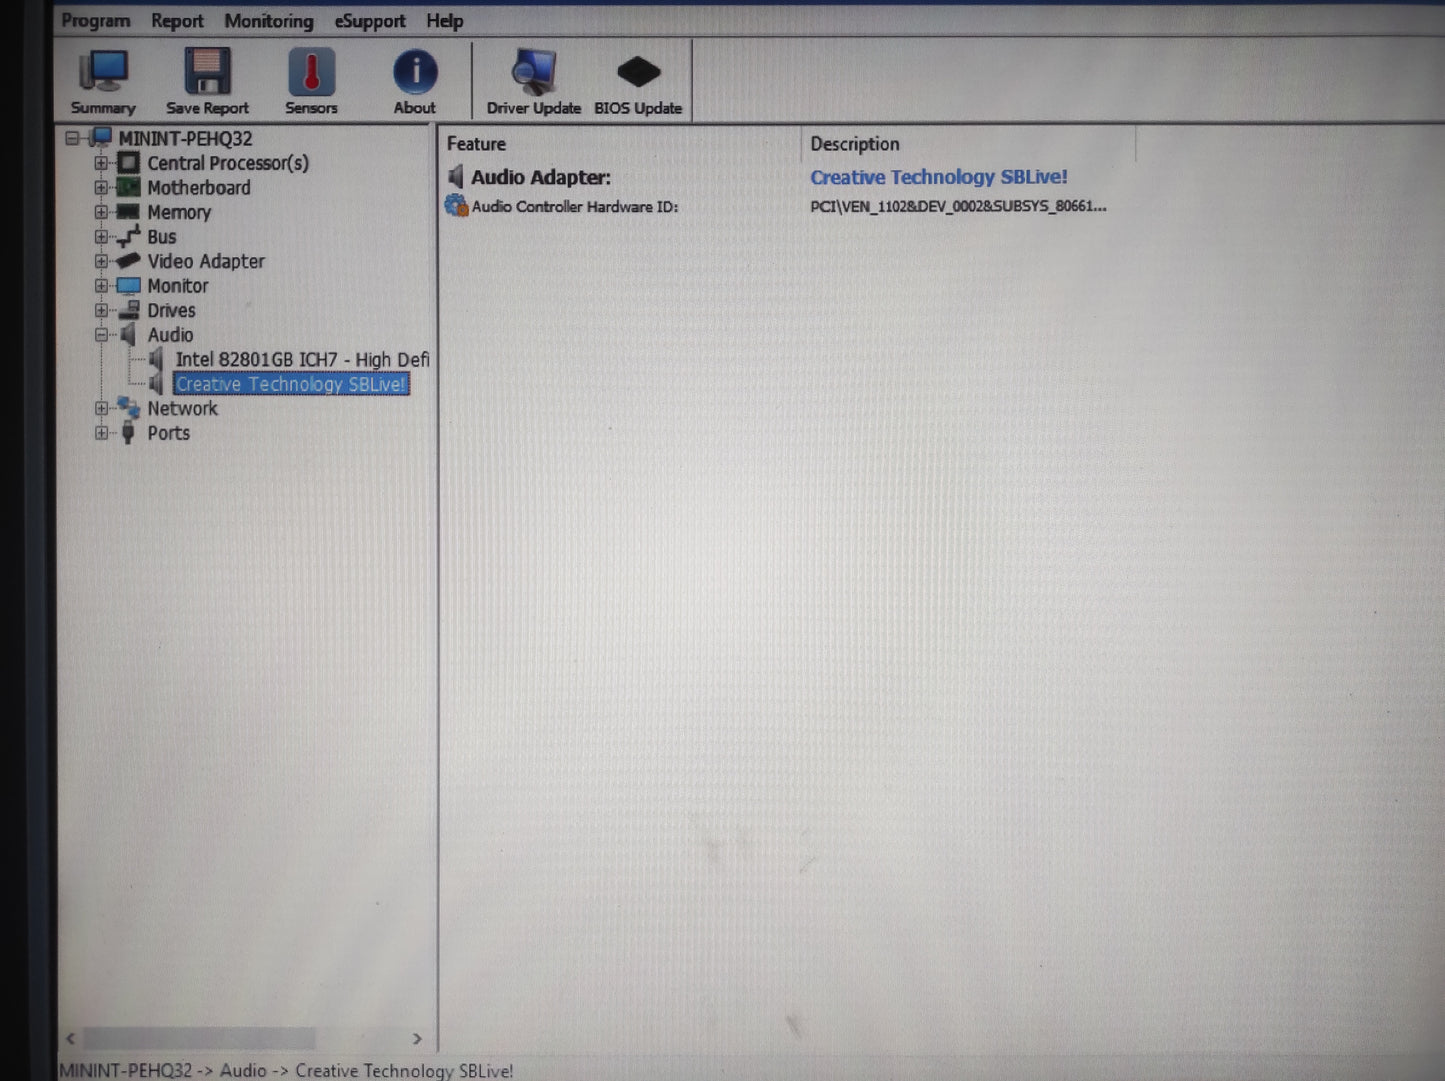The image size is (1445, 1081).
Task: Select Video Adapter in the tree
Action: tap(205, 261)
